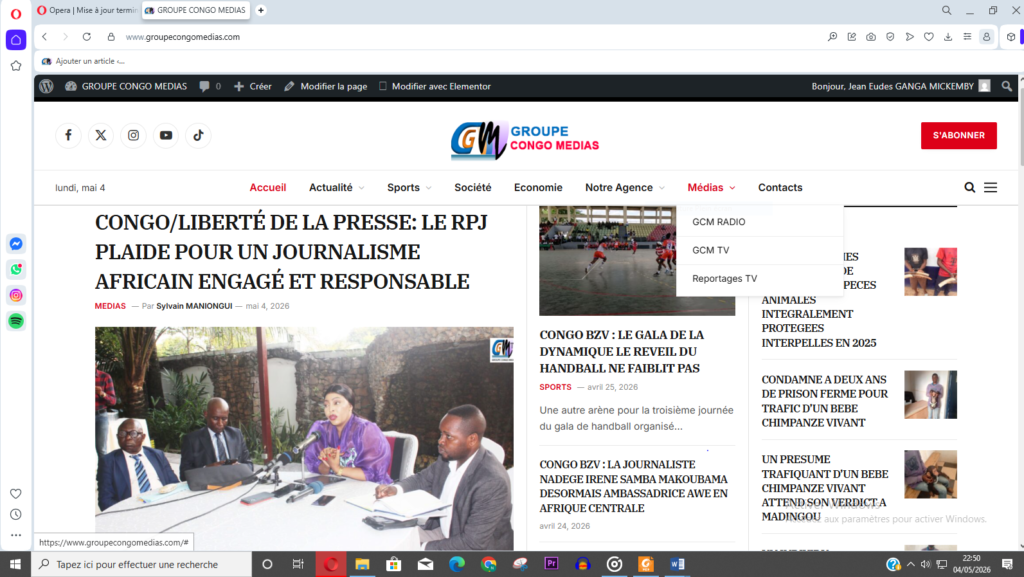Open Opera sidebar three-dots settings
Viewport: 1024px width, 577px height.
[16, 535]
